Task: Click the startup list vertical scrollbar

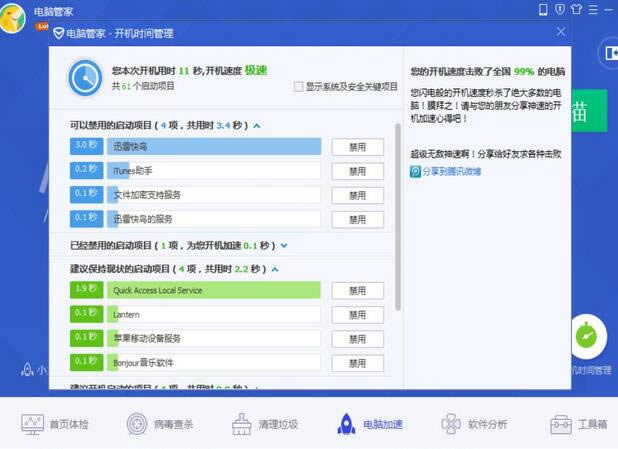Action: click(x=398, y=217)
